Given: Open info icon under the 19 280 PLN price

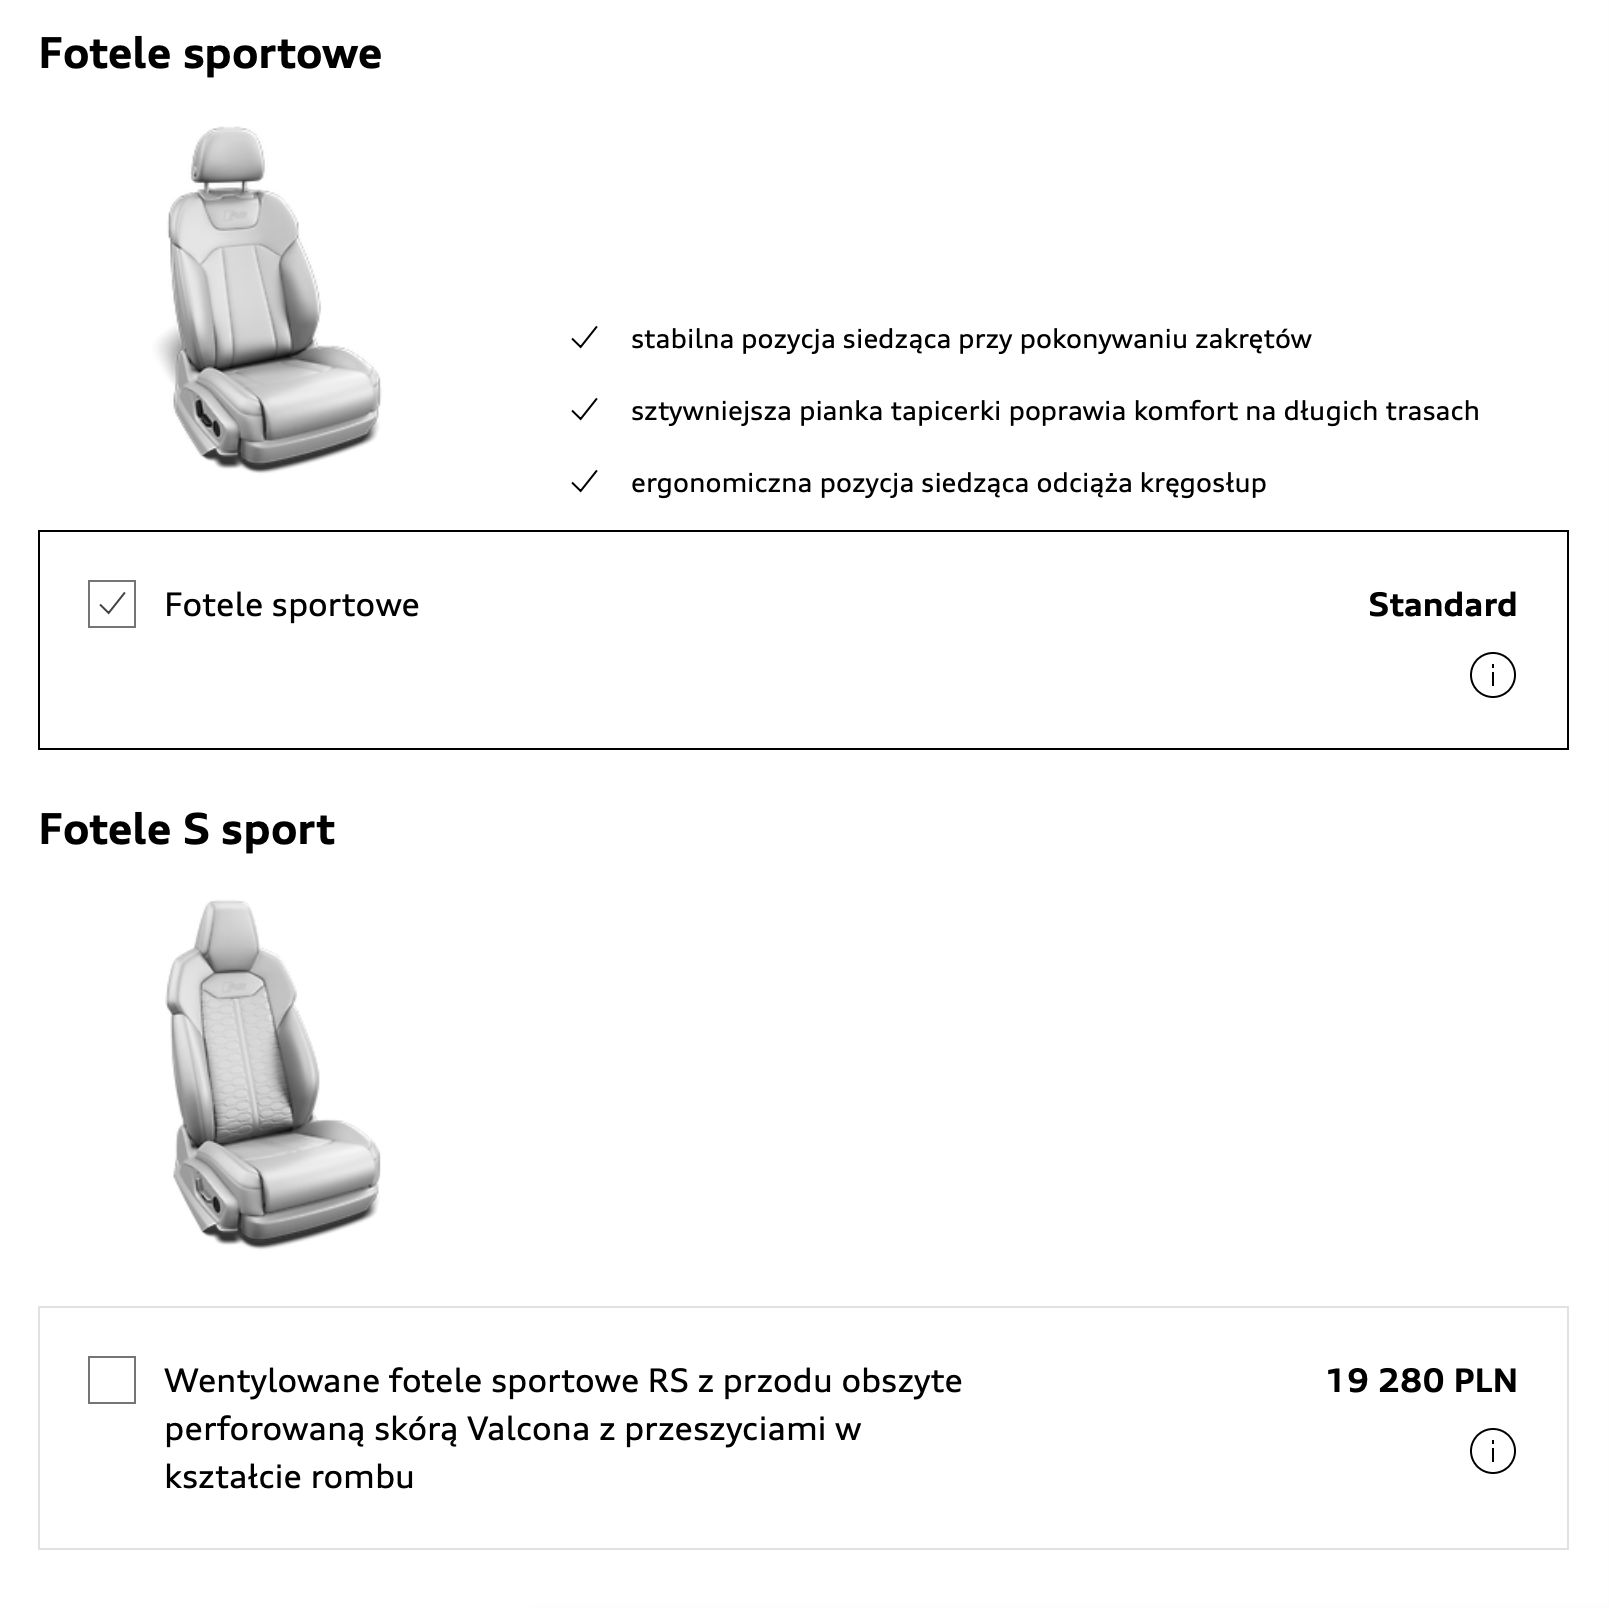Looking at the screenshot, I should point(1492,1451).
